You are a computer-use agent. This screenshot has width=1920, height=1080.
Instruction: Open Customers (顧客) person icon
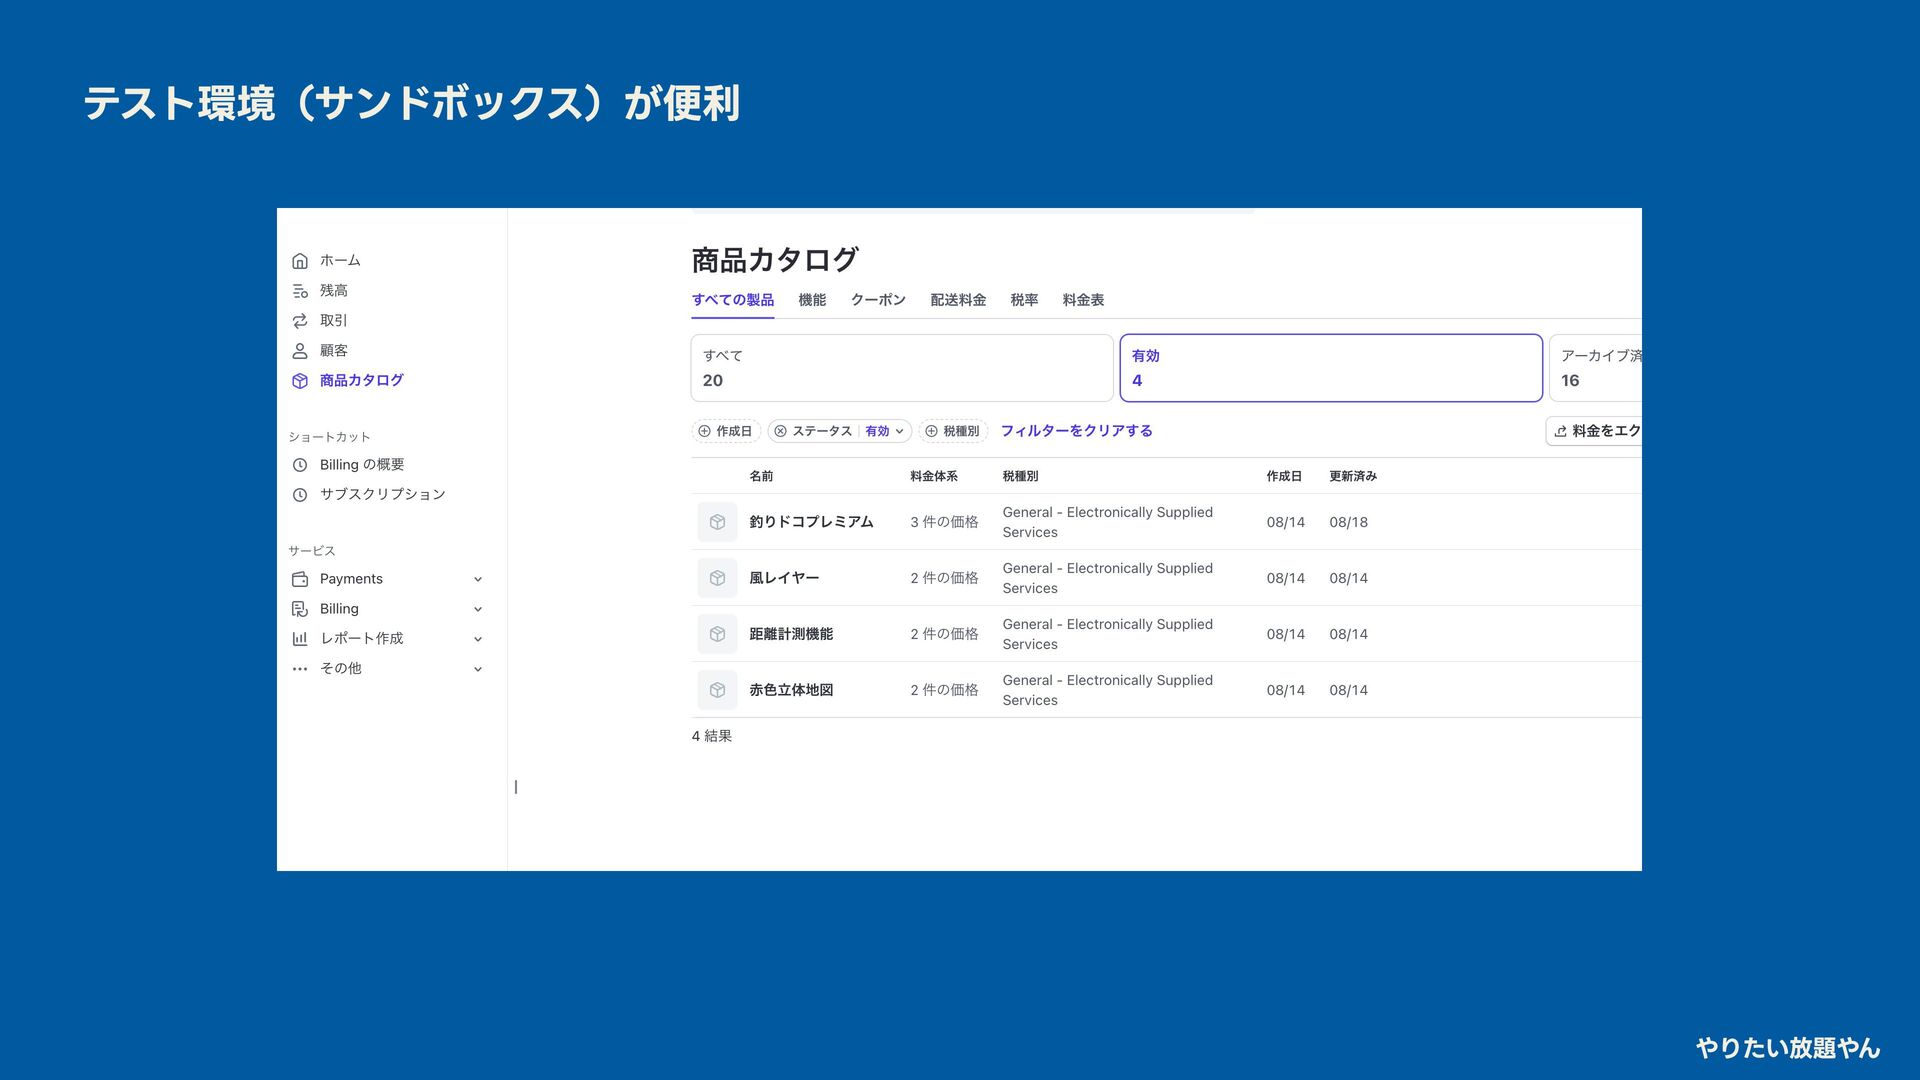300,351
